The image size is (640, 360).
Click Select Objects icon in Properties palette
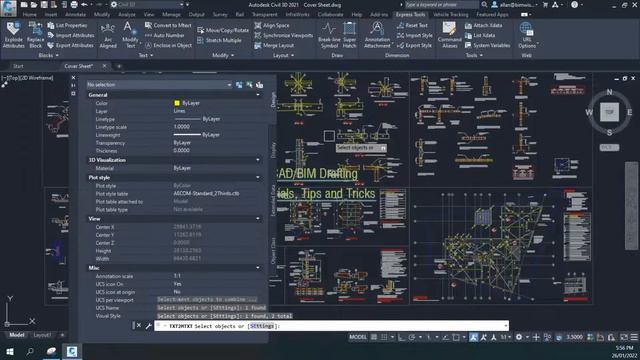(x=249, y=85)
